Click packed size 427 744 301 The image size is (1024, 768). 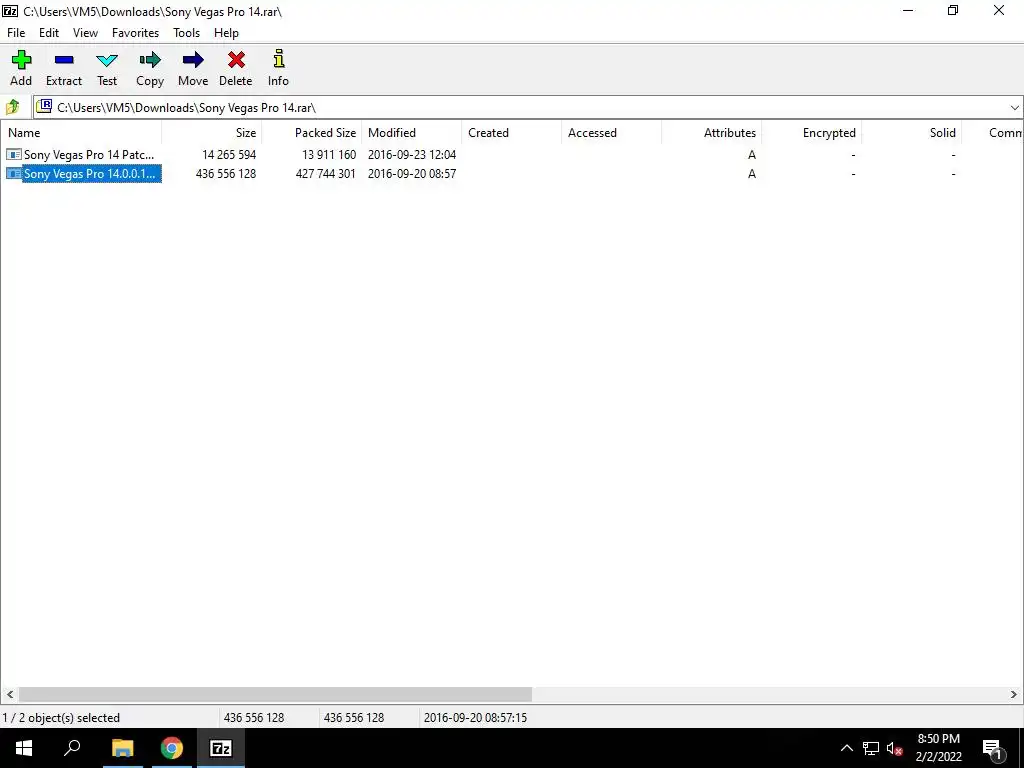click(x=326, y=174)
